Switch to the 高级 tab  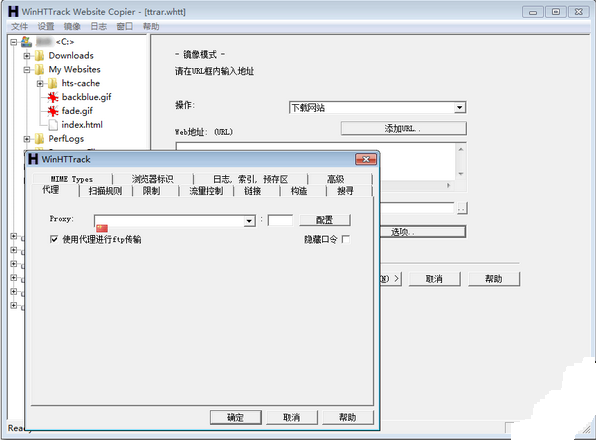click(336, 179)
